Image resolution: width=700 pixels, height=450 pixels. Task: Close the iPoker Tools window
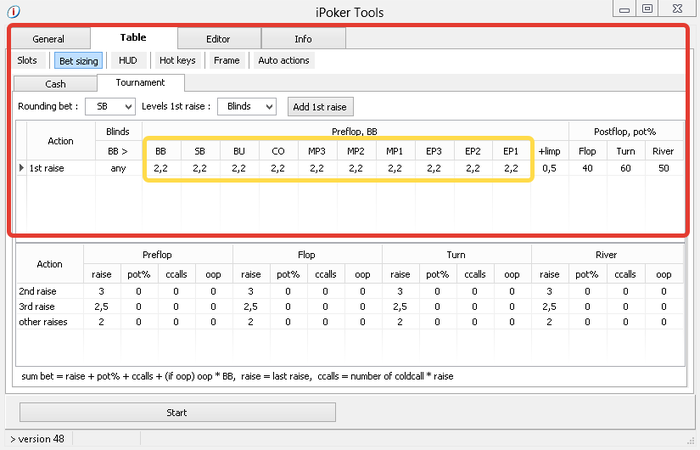[x=677, y=8]
